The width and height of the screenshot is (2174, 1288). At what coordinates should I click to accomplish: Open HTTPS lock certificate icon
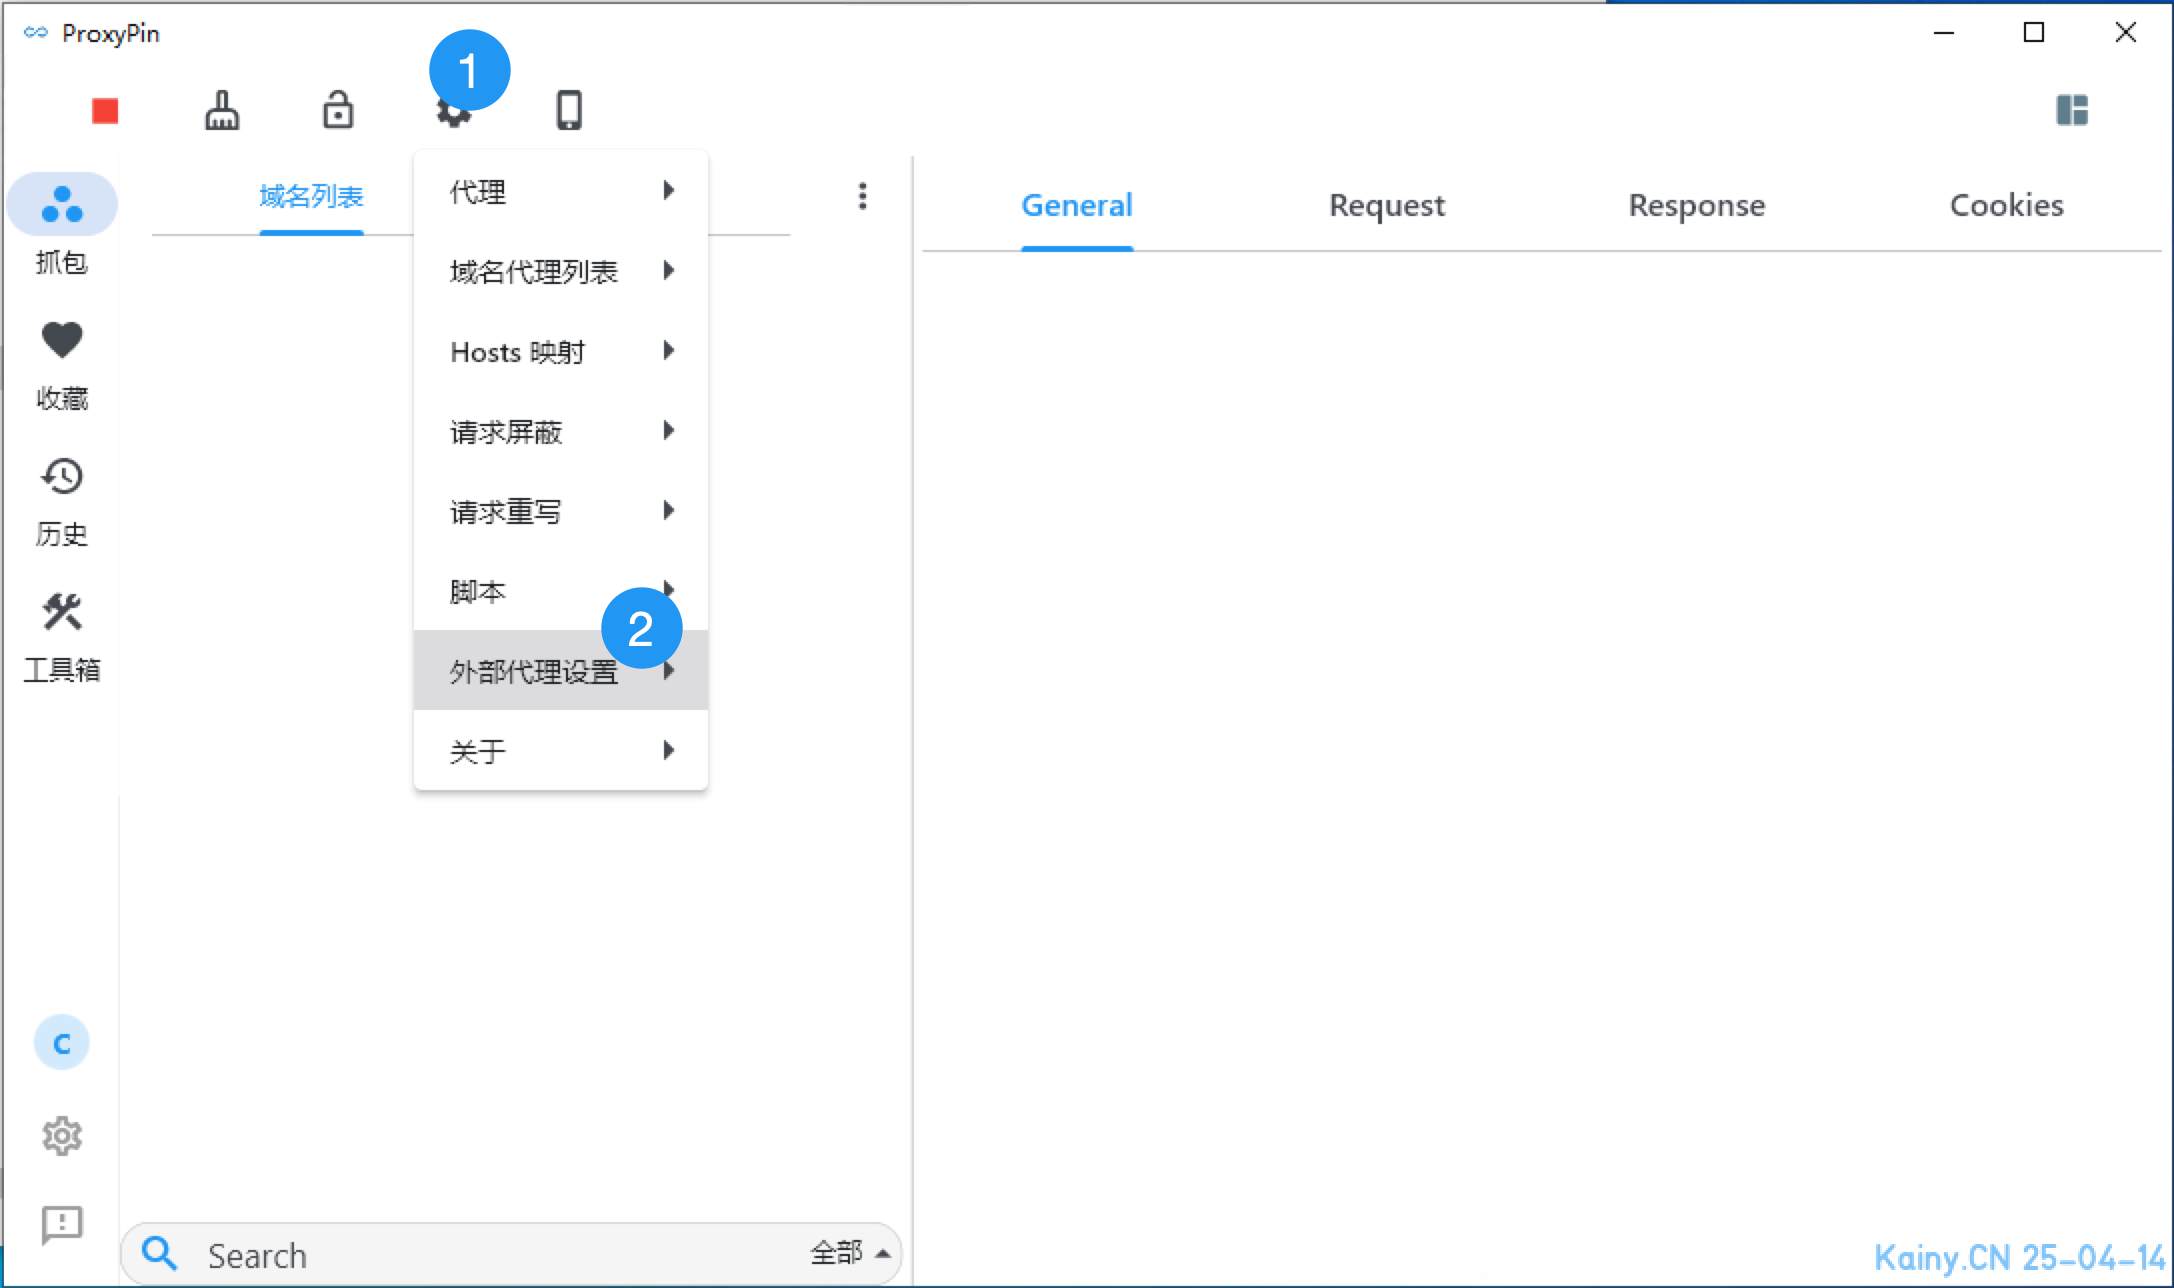(338, 110)
